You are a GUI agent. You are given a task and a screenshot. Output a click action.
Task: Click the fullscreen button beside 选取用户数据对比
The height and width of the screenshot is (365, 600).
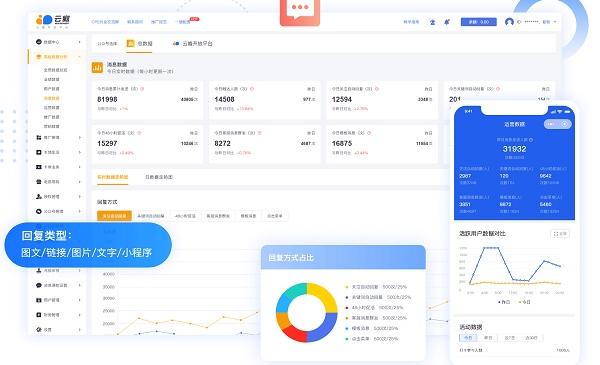click(560, 233)
